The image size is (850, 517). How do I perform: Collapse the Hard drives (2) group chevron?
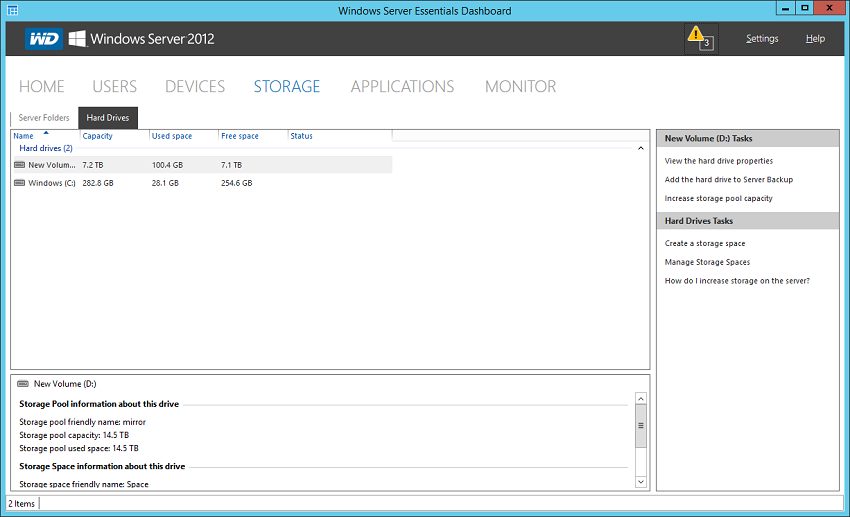tap(641, 148)
